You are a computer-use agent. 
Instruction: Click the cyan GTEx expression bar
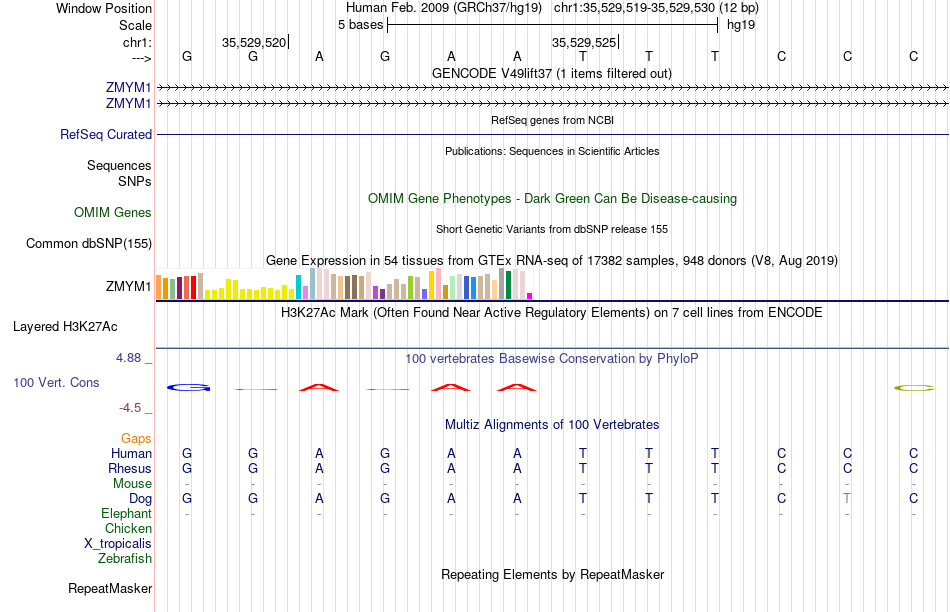click(x=298, y=287)
